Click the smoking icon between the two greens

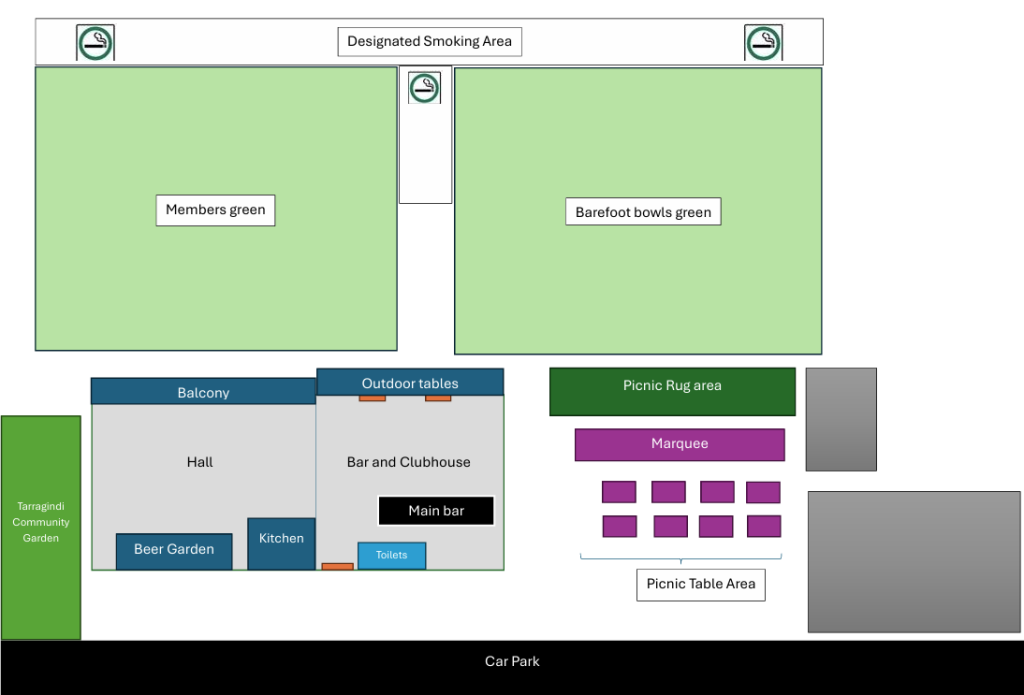pos(424,88)
